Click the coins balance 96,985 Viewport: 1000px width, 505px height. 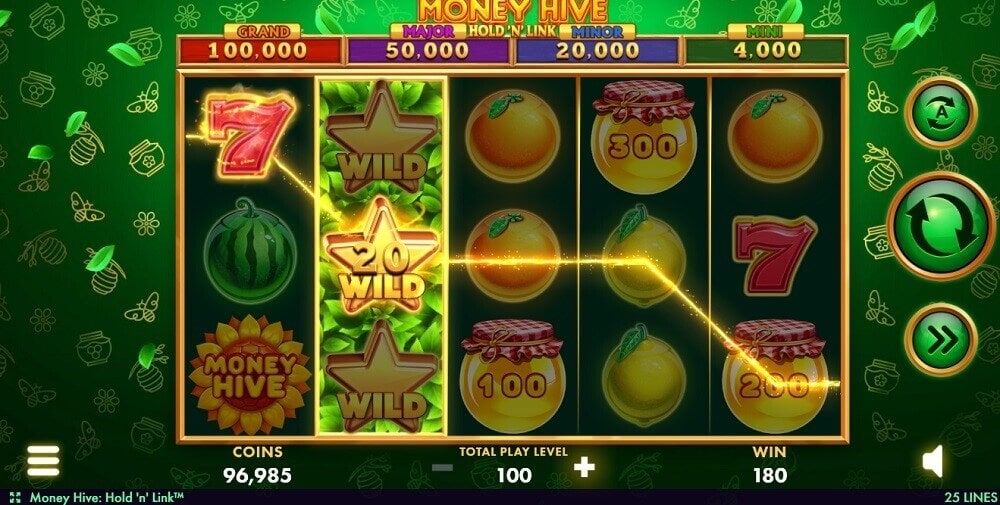257,475
